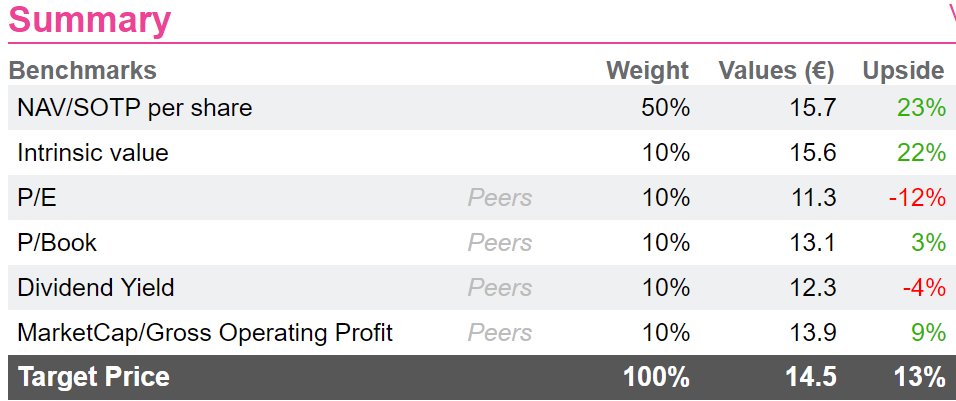Open the Intrinsic value benchmark
The width and height of the screenshot is (956, 401).
[x=93, y=152]
